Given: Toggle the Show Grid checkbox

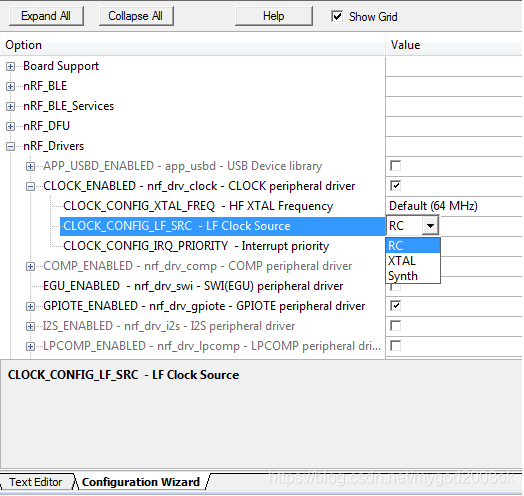Looking at the screenshot, I should 337,16.
